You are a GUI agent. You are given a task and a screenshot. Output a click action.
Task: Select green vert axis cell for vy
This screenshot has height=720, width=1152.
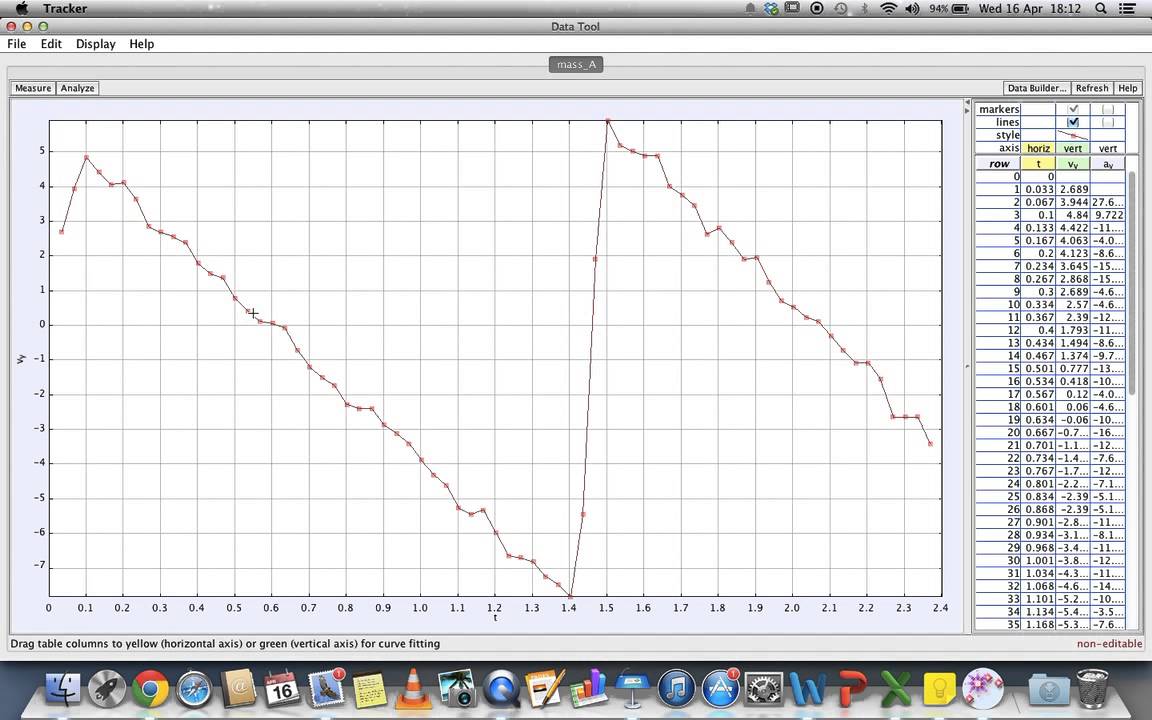tap(1073, 148)
